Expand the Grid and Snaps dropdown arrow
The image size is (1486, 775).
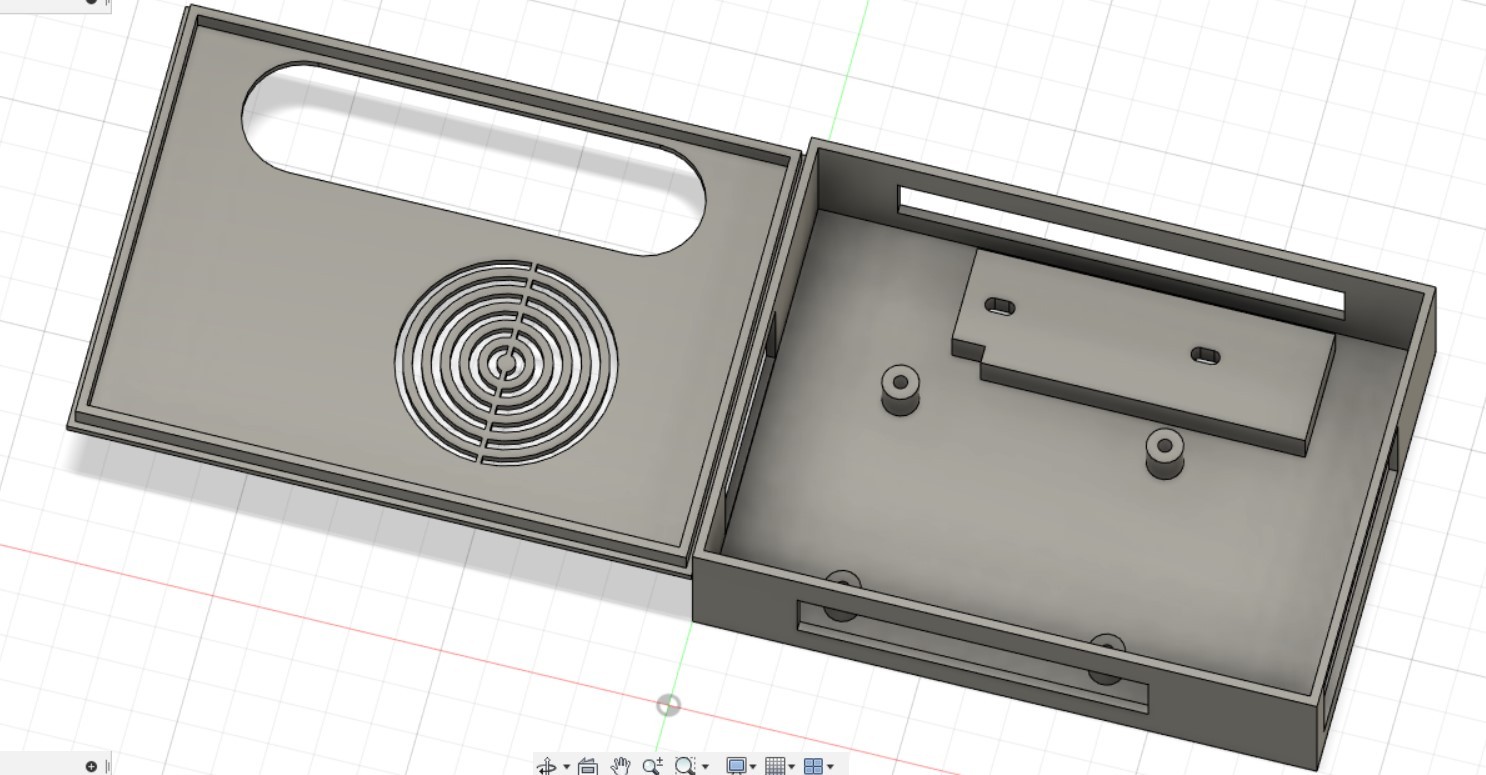(792, 768)
